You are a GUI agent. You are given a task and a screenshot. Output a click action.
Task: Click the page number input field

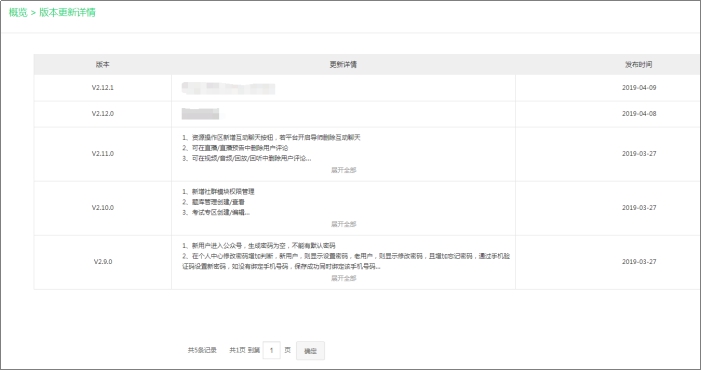coord(271,350)
